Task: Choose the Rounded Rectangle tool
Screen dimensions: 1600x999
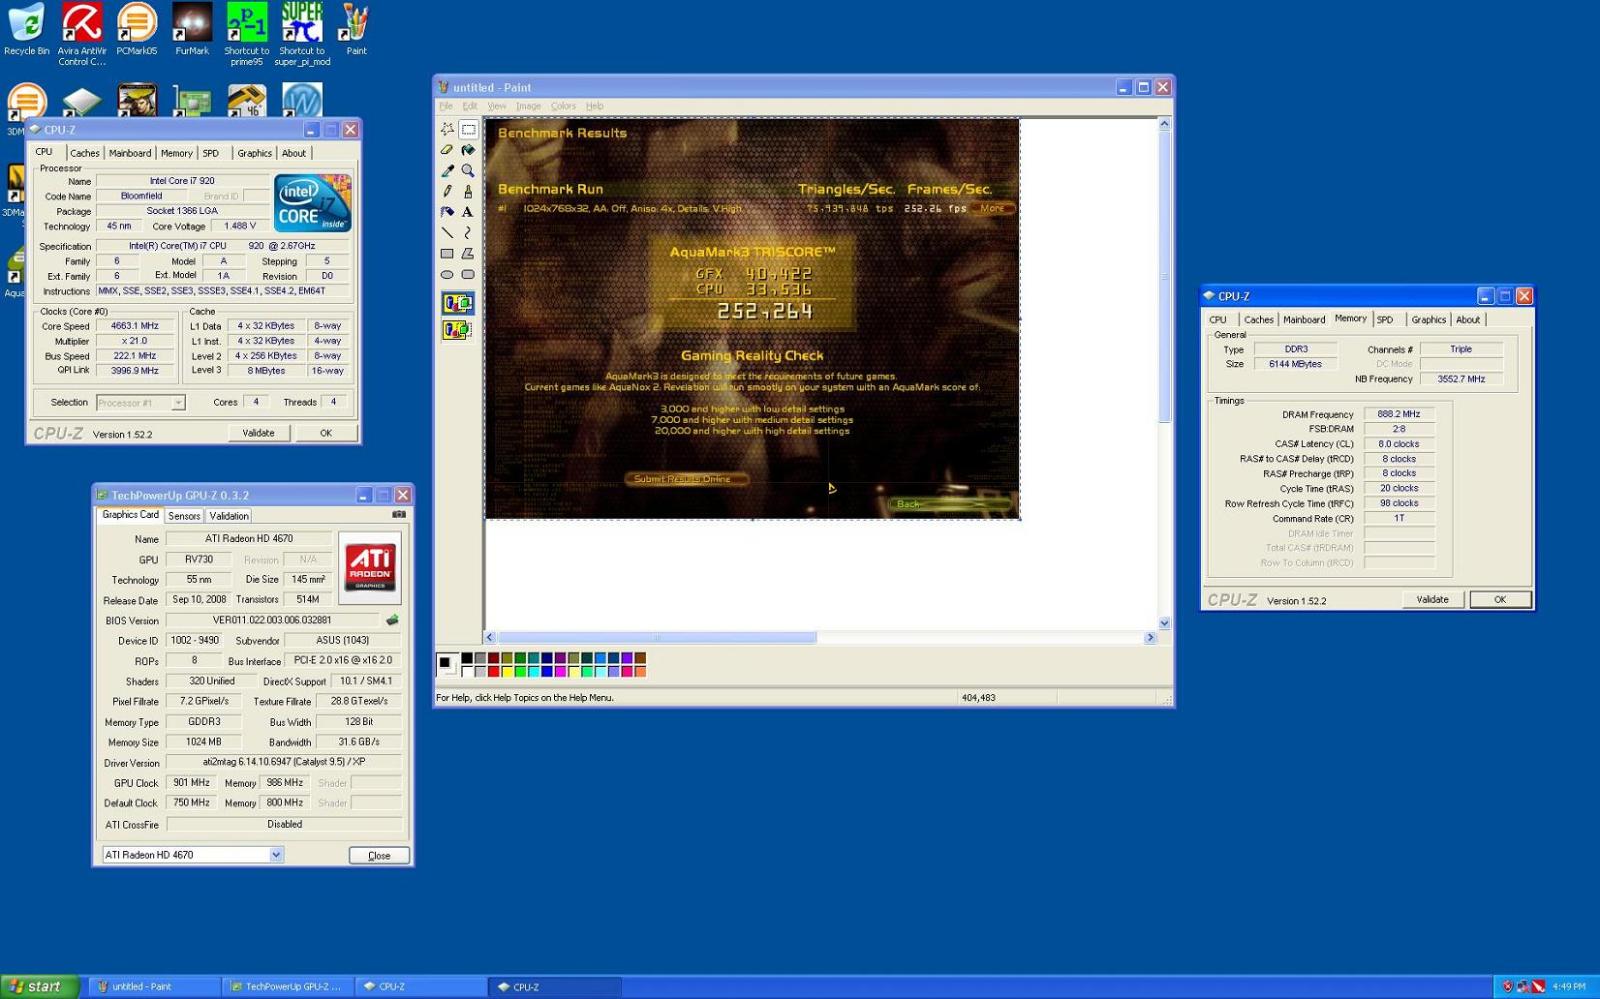Action: [x=468, y=275]
